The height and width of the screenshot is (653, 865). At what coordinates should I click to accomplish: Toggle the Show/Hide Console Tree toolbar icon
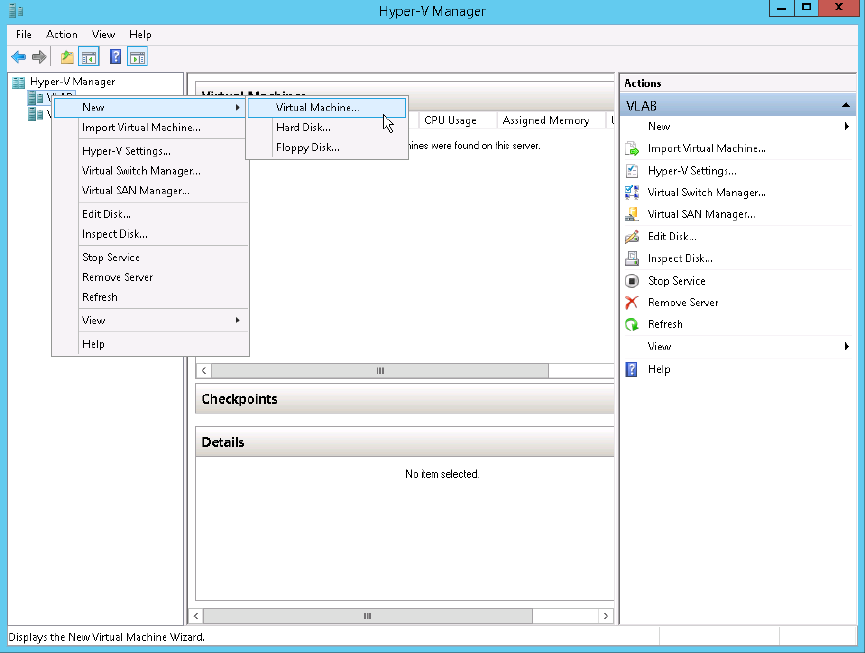click(x=89, y=57)
